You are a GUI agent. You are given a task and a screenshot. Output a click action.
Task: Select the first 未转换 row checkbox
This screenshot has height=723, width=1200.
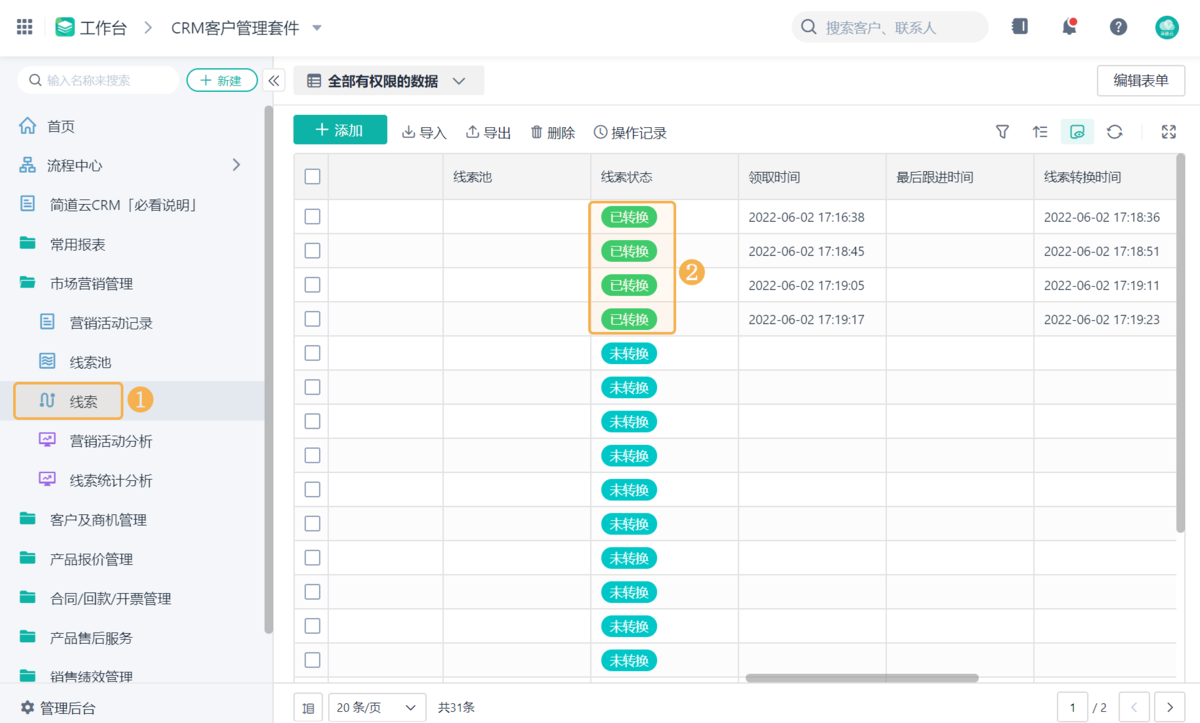(x=312, y=353)
